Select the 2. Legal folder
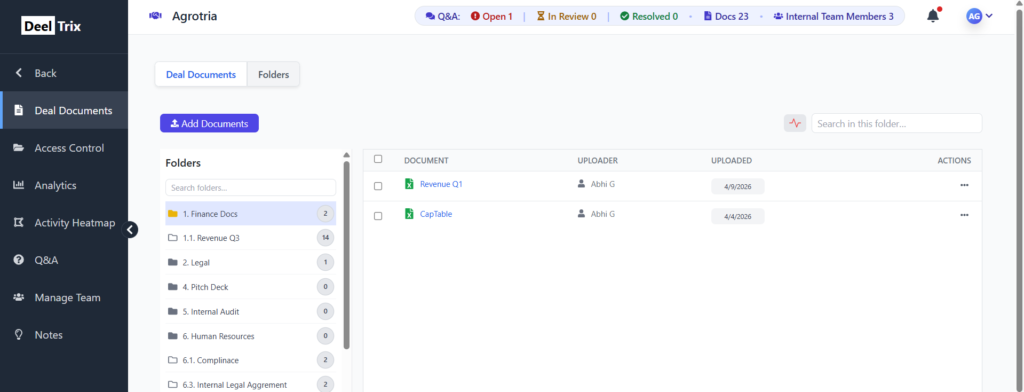The height and width of the screenshot is (392, 1024). click(251, 263)
